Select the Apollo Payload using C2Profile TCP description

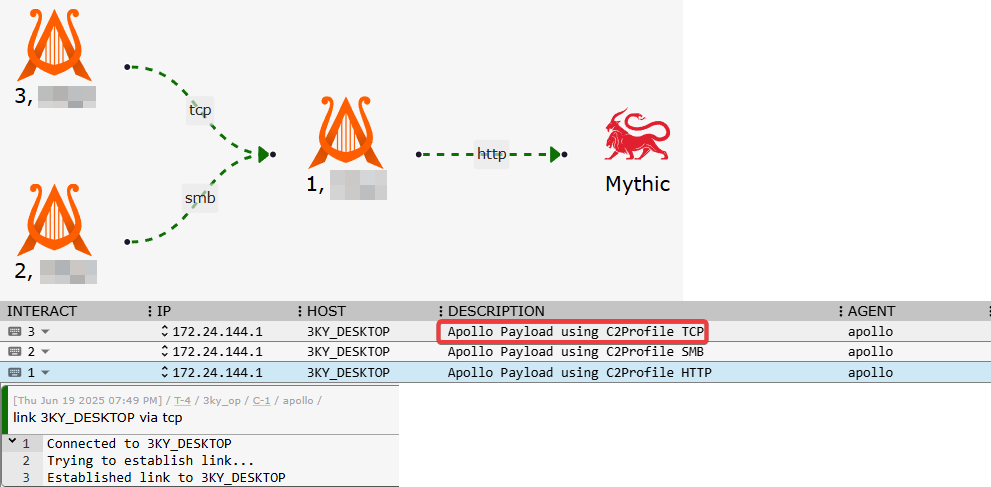pos(576,332)
